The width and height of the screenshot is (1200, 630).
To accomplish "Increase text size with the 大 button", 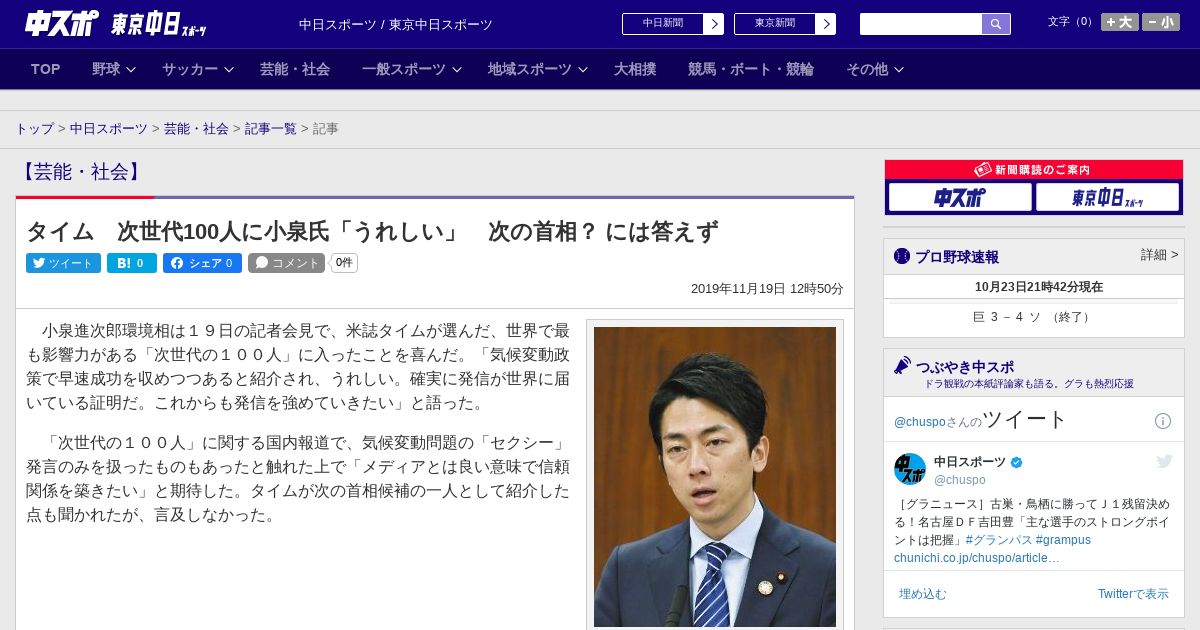I will click(x=1119, y=22).
